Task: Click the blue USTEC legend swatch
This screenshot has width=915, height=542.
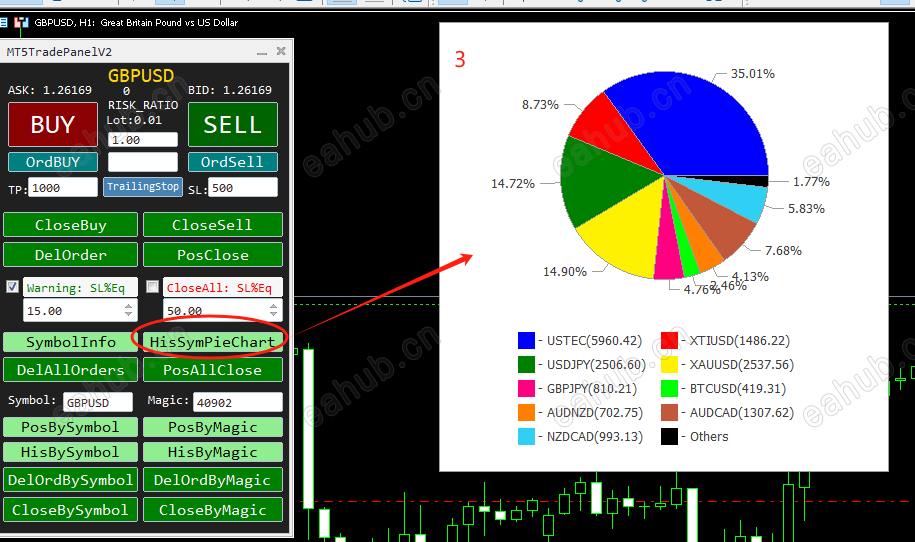Action: tap(526, 340)
